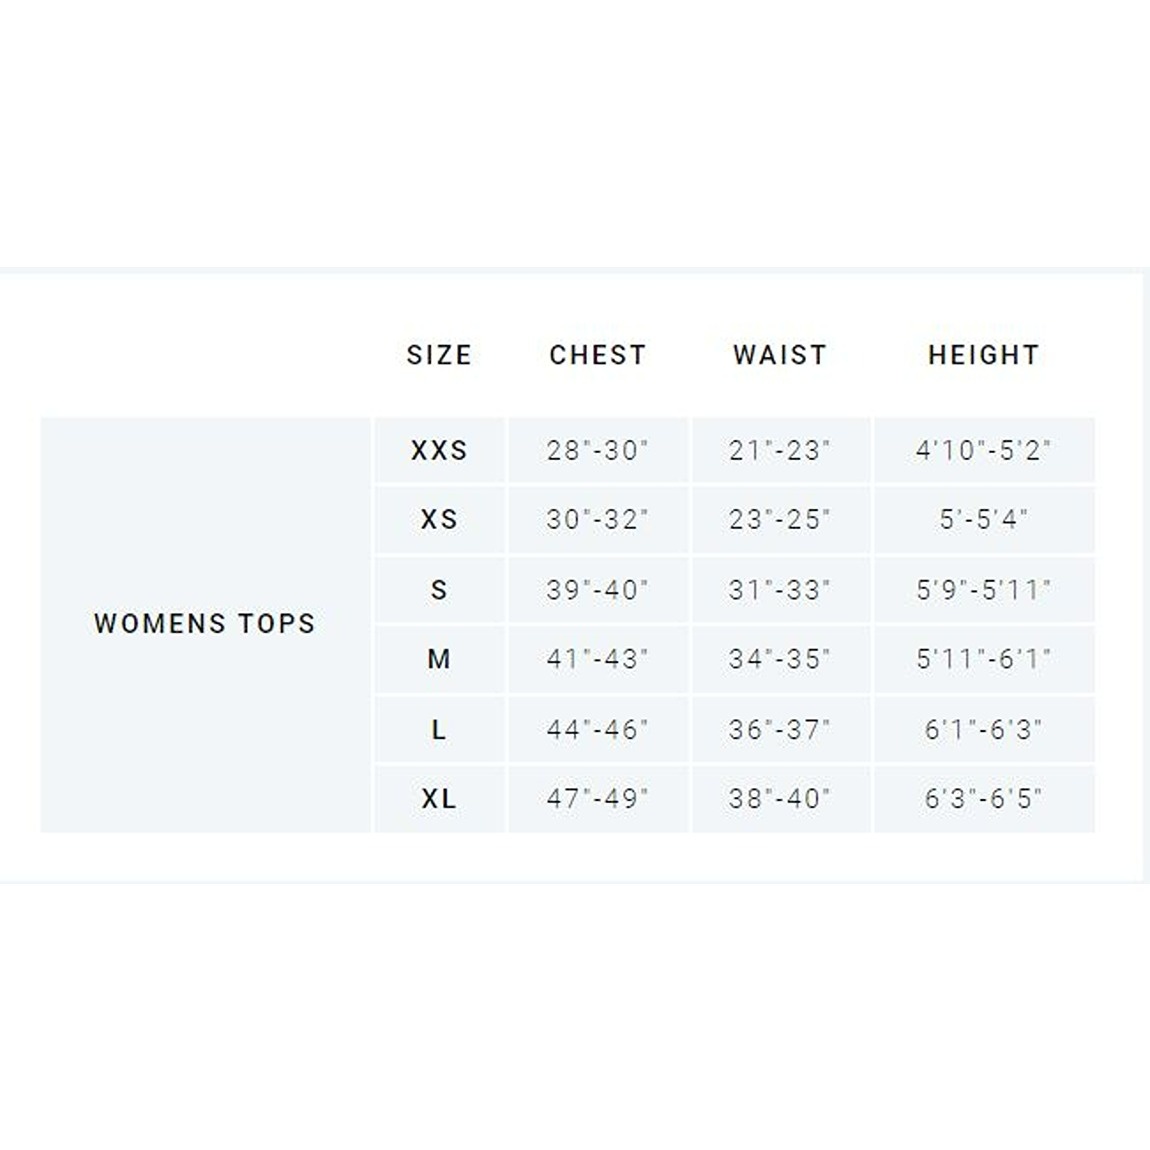Click the 5'9"-5'11" height cell
This screenshot has width=1150, height=1150.
pyautogui.click(x=984, y=590)
